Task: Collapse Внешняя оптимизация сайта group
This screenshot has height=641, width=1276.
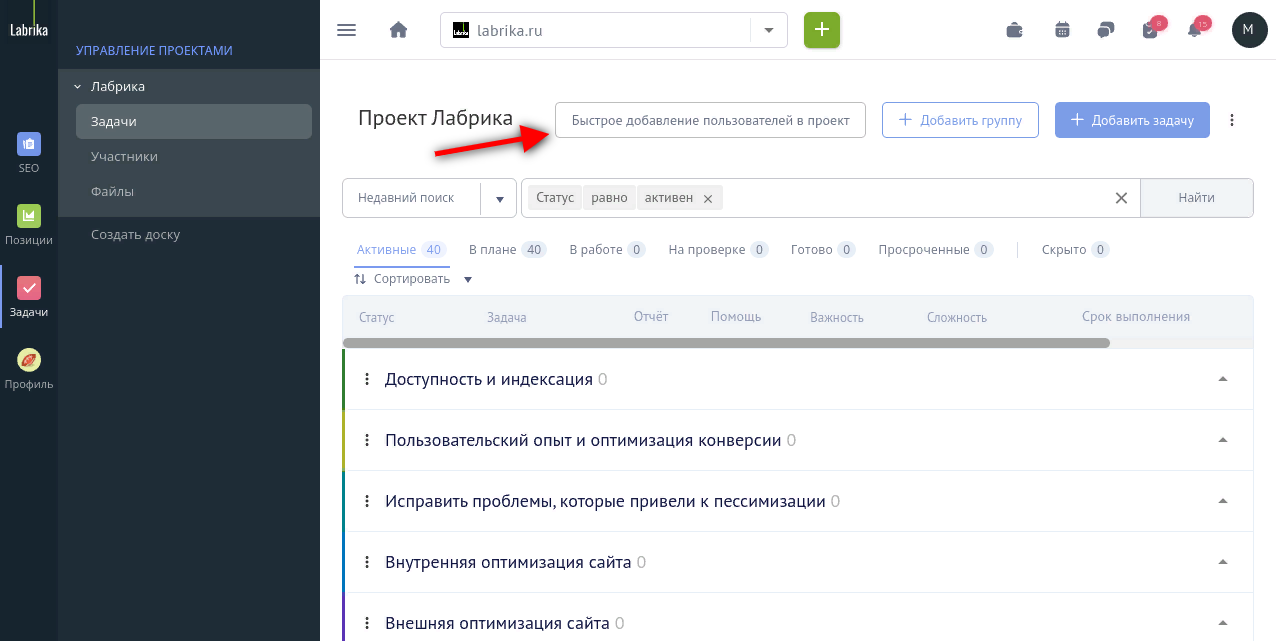Action: (1222, 623)
